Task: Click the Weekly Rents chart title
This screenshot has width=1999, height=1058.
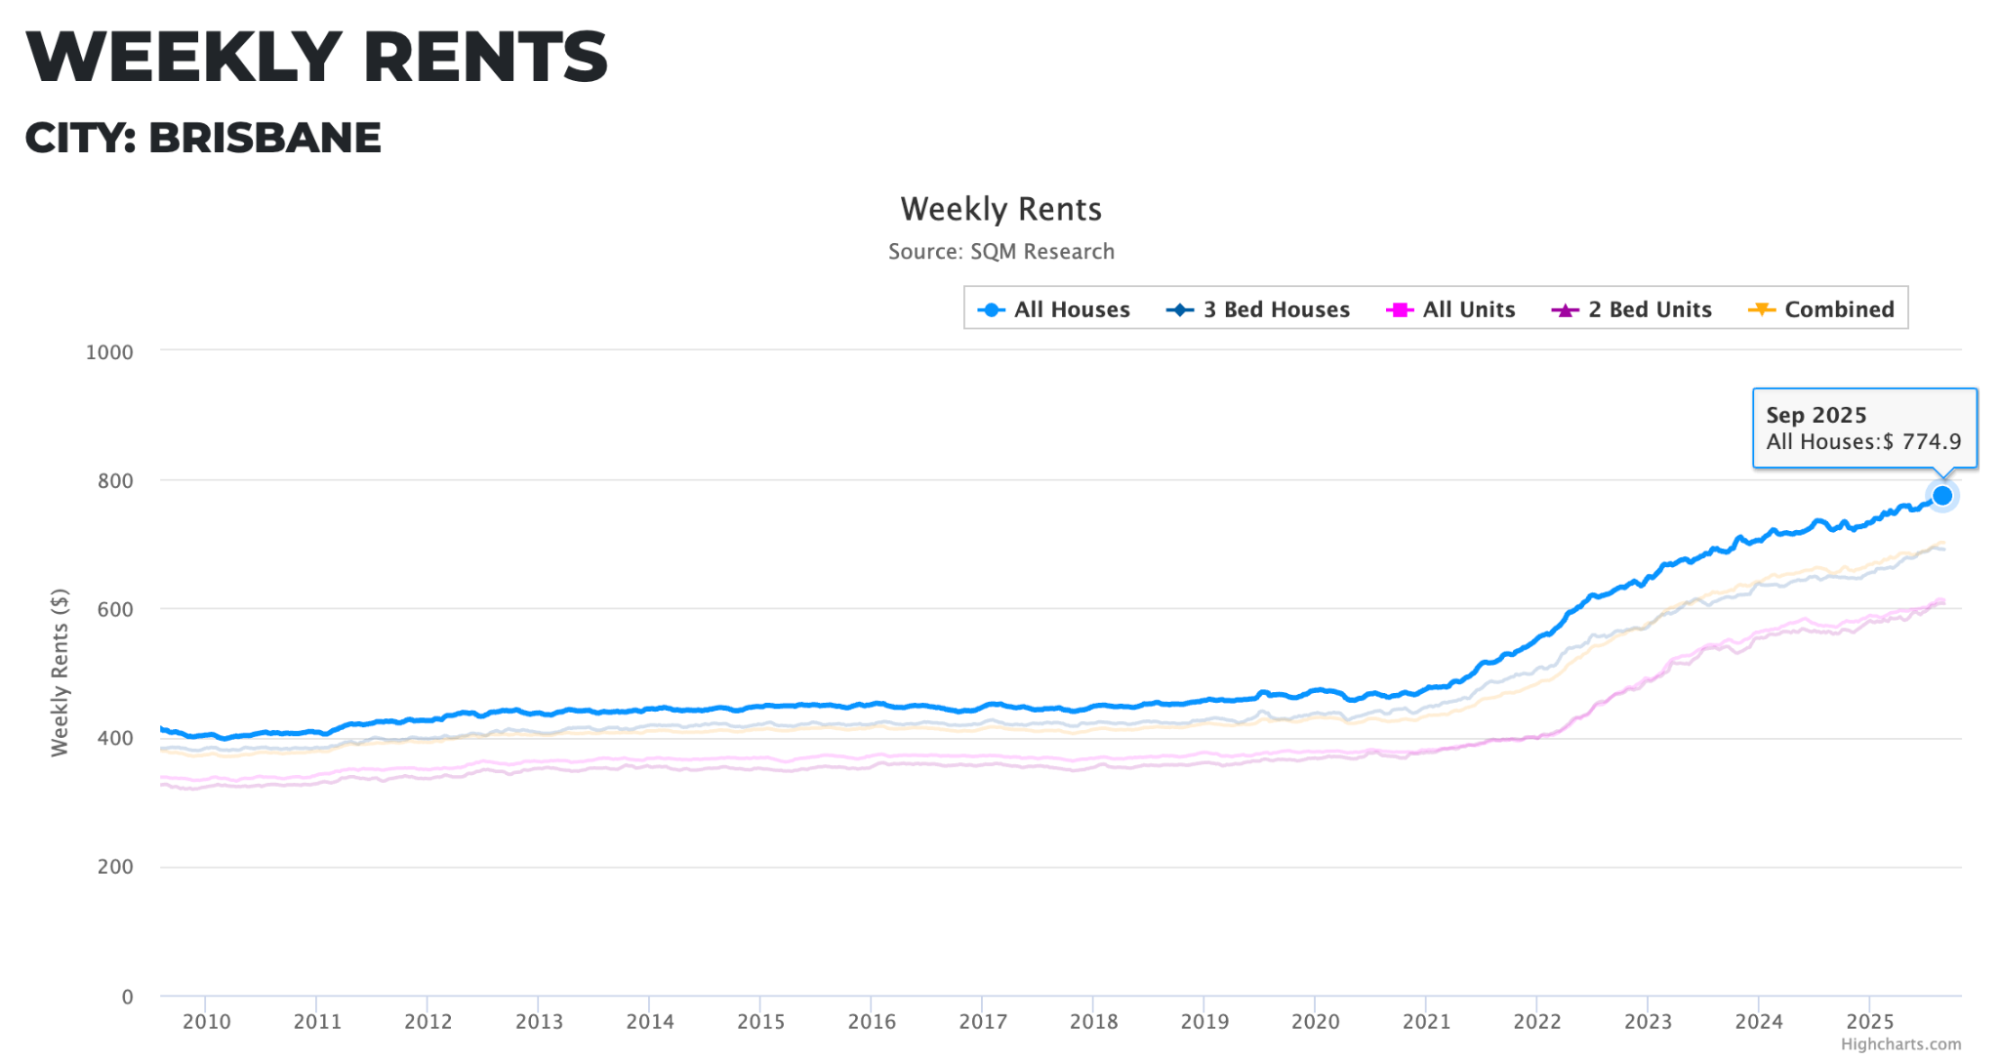Action: click(x=1001, y=209)
